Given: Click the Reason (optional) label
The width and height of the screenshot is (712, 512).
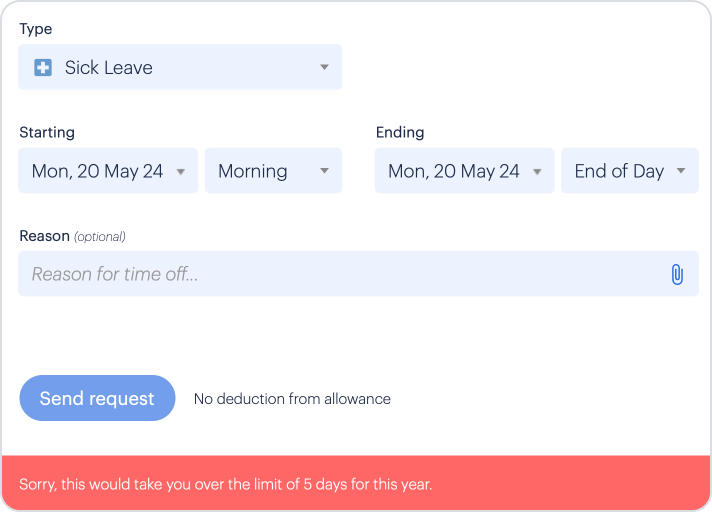Looking at the screenshot, I should tap(72, 236).
